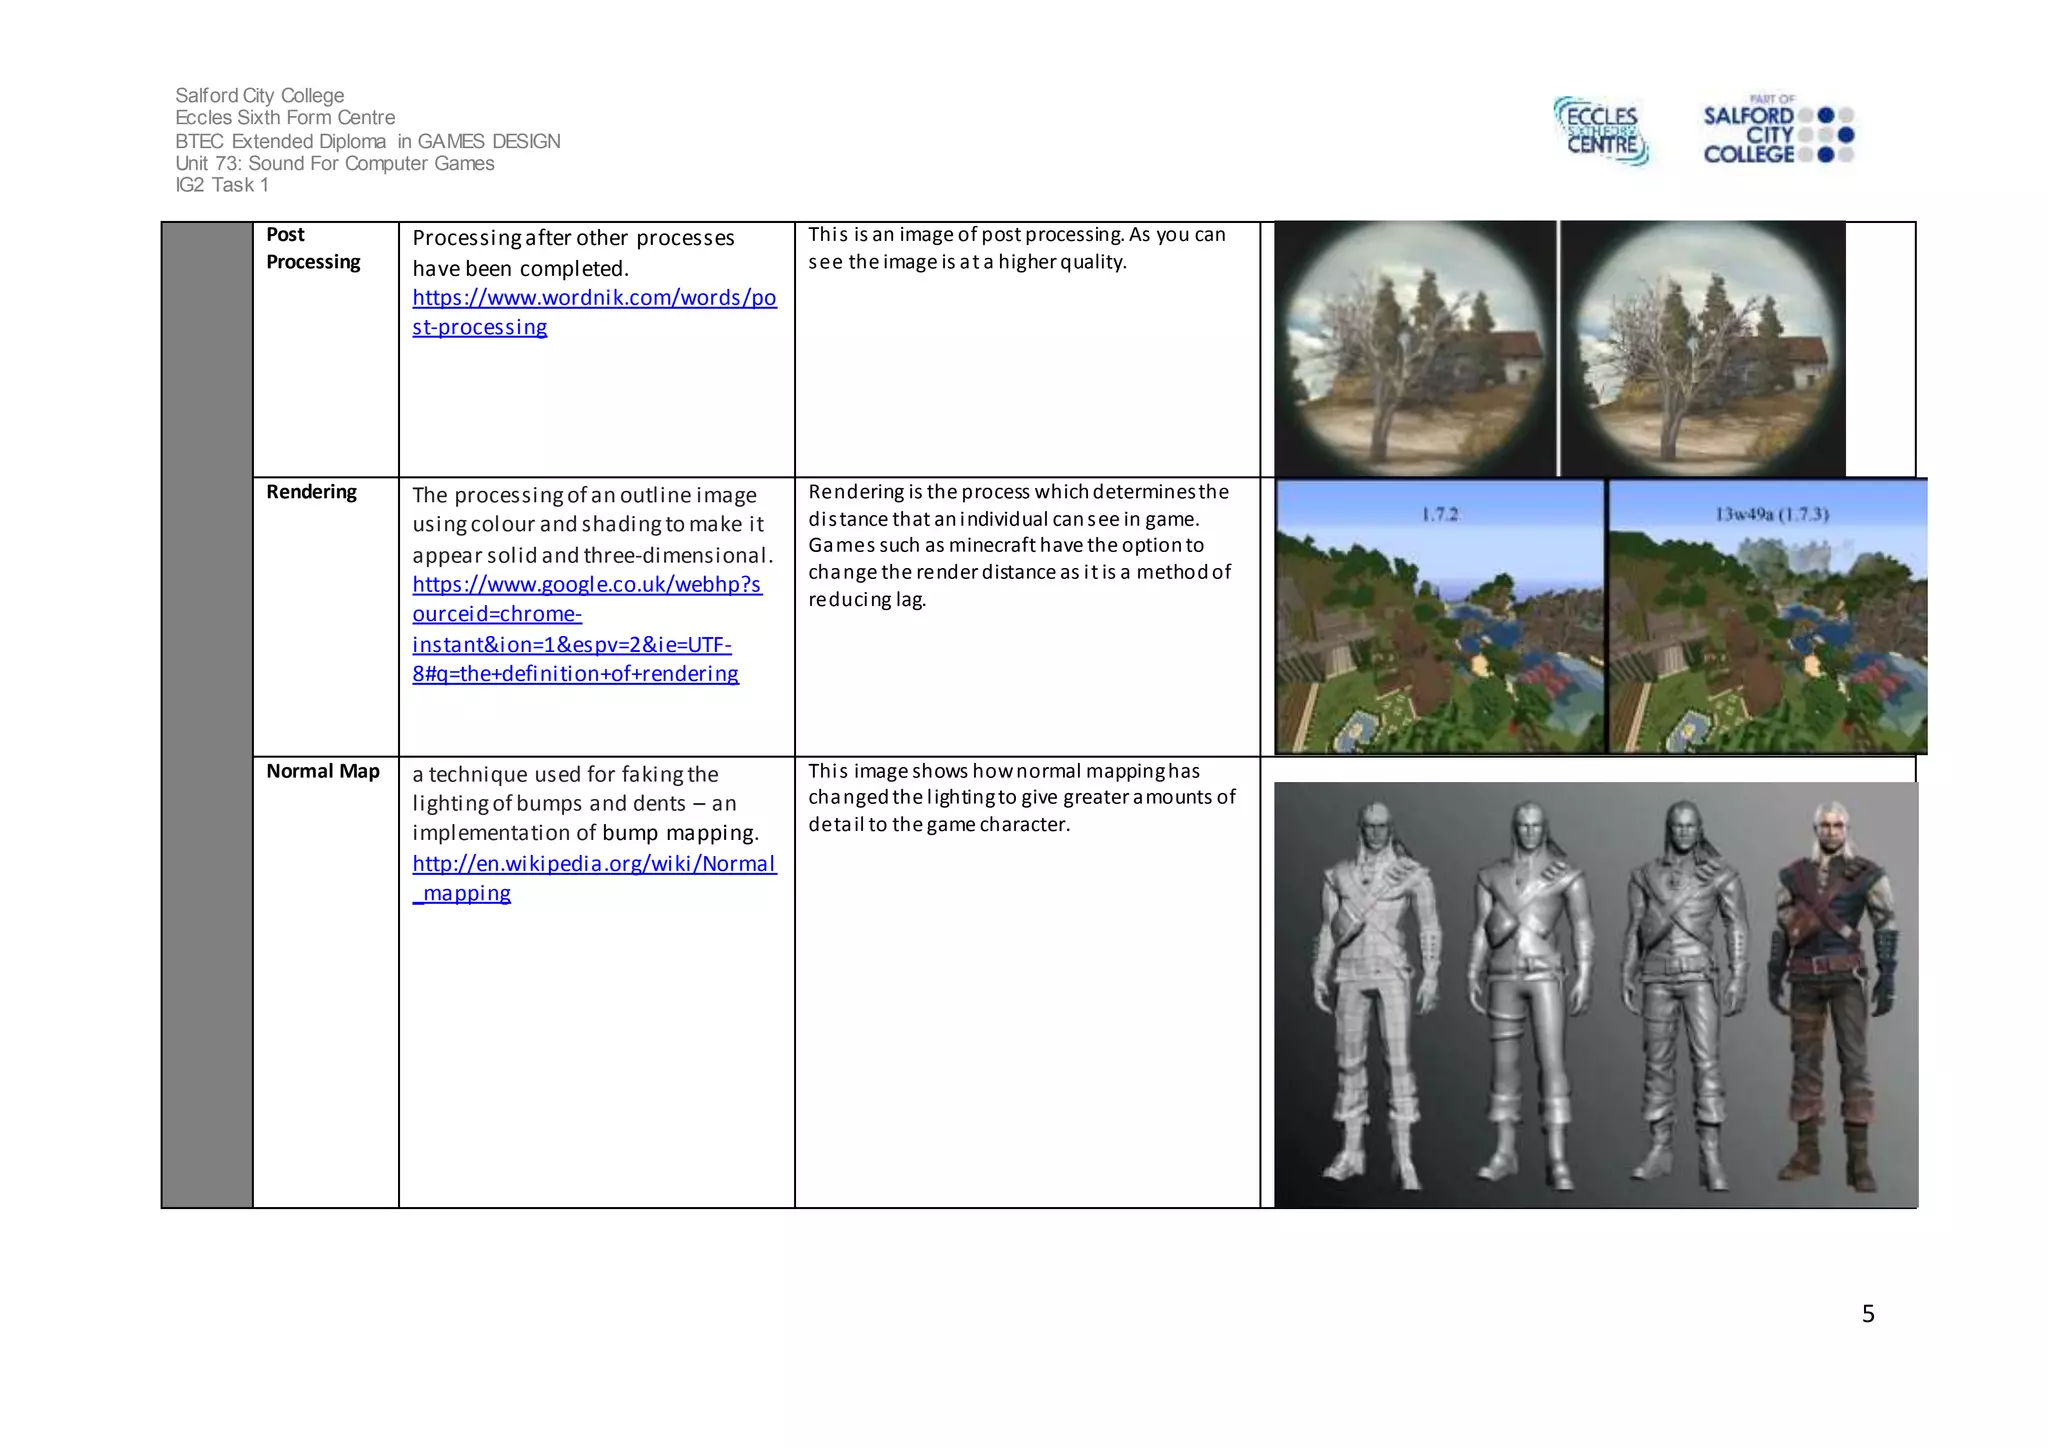Click header 'Unit 73: Sound For Computer Games'
This screenshot has width=2048, height=1448.
click(335, 163)
